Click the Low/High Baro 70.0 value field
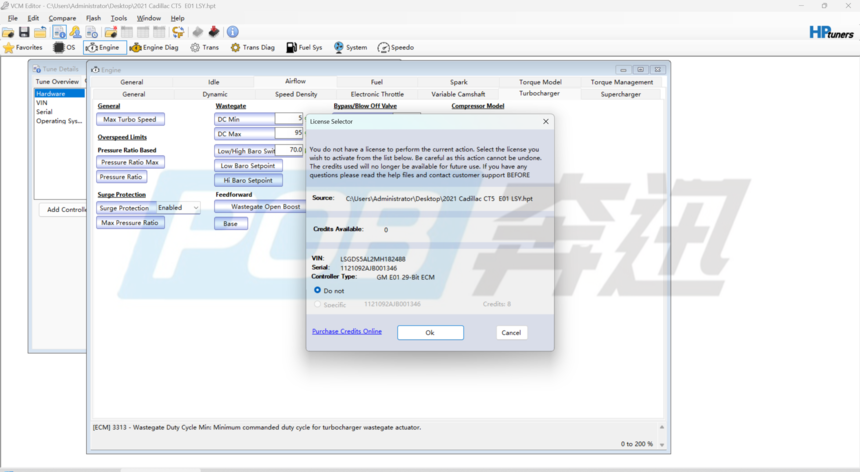Image resolution: width=860 pixels, height=472 pixels. tap(288, 150)
